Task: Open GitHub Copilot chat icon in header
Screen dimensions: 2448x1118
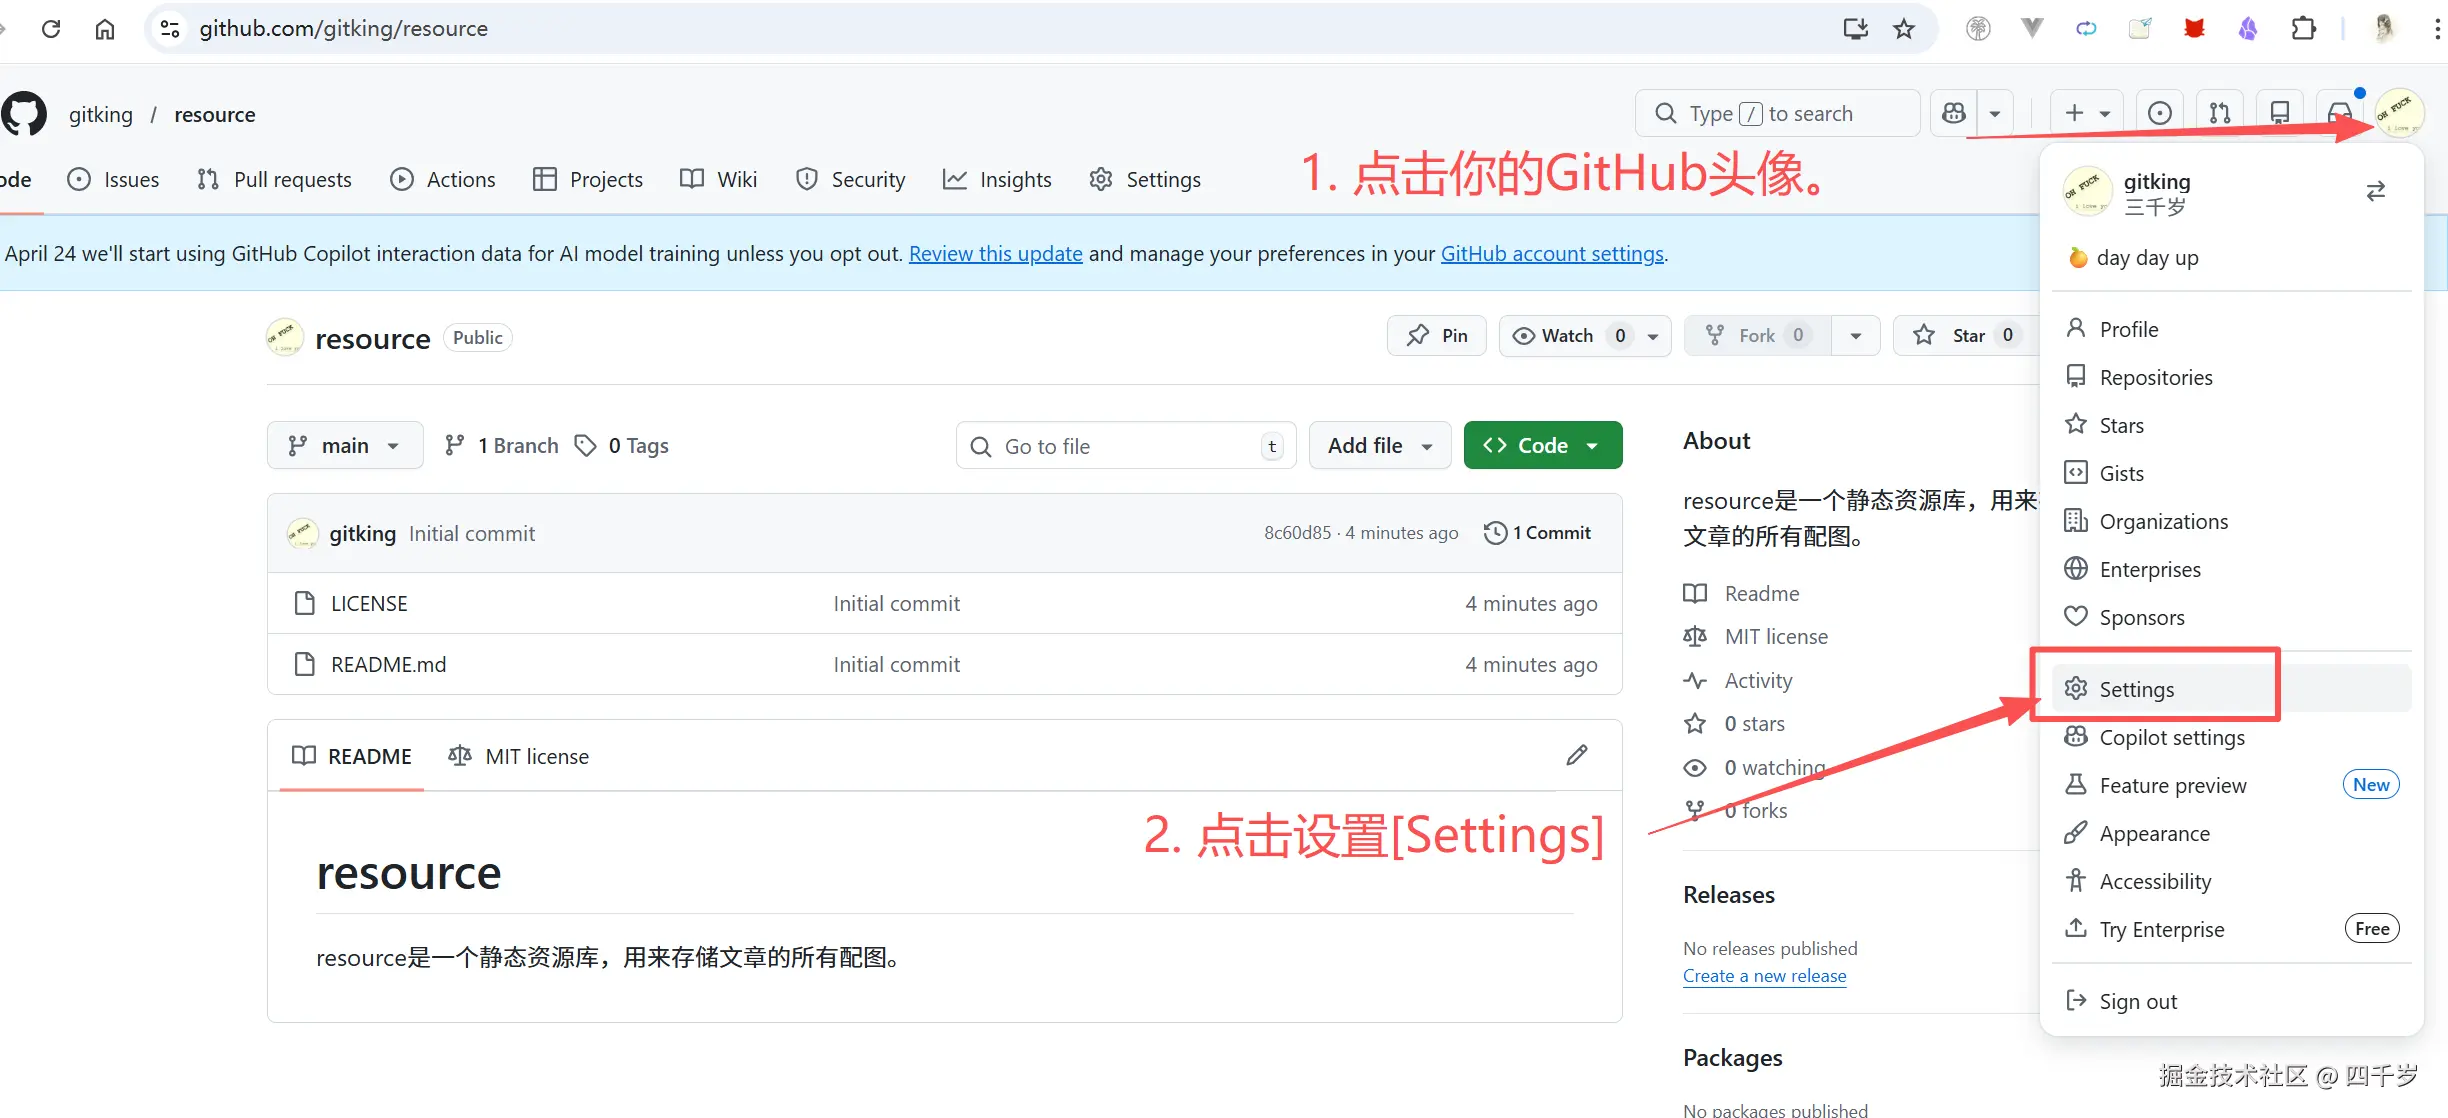Action: click(x=1953, y=113)
